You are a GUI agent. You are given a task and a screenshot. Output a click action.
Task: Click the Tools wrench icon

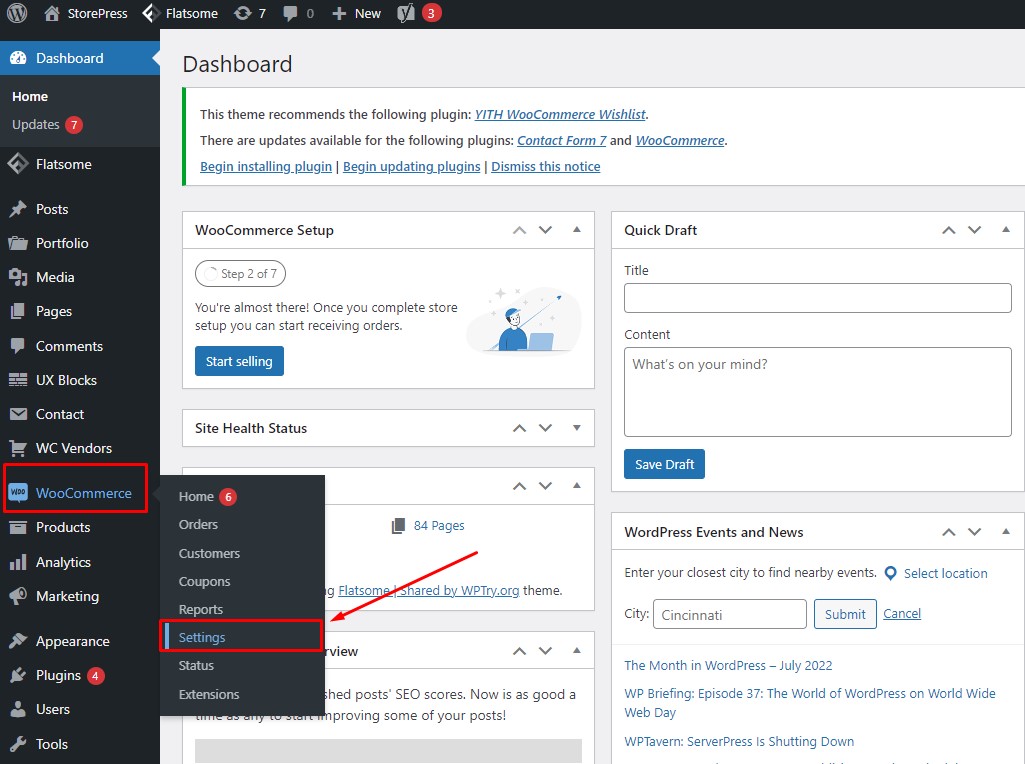[18, 744]
